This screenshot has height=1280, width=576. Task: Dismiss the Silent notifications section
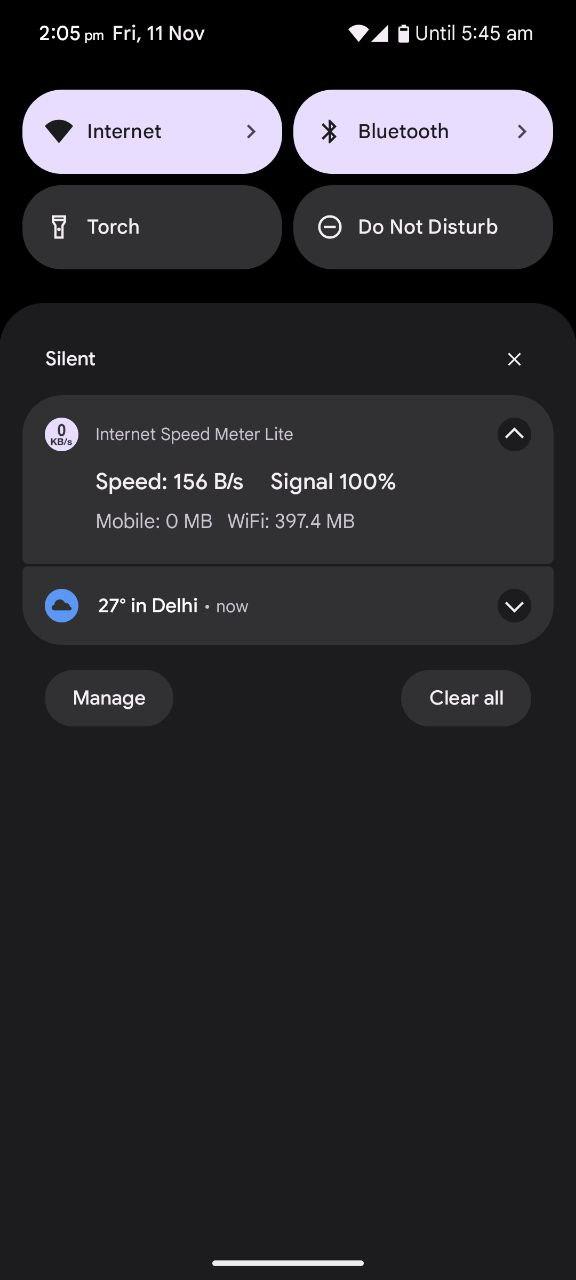pyautogui.click(x=514, y=359)
